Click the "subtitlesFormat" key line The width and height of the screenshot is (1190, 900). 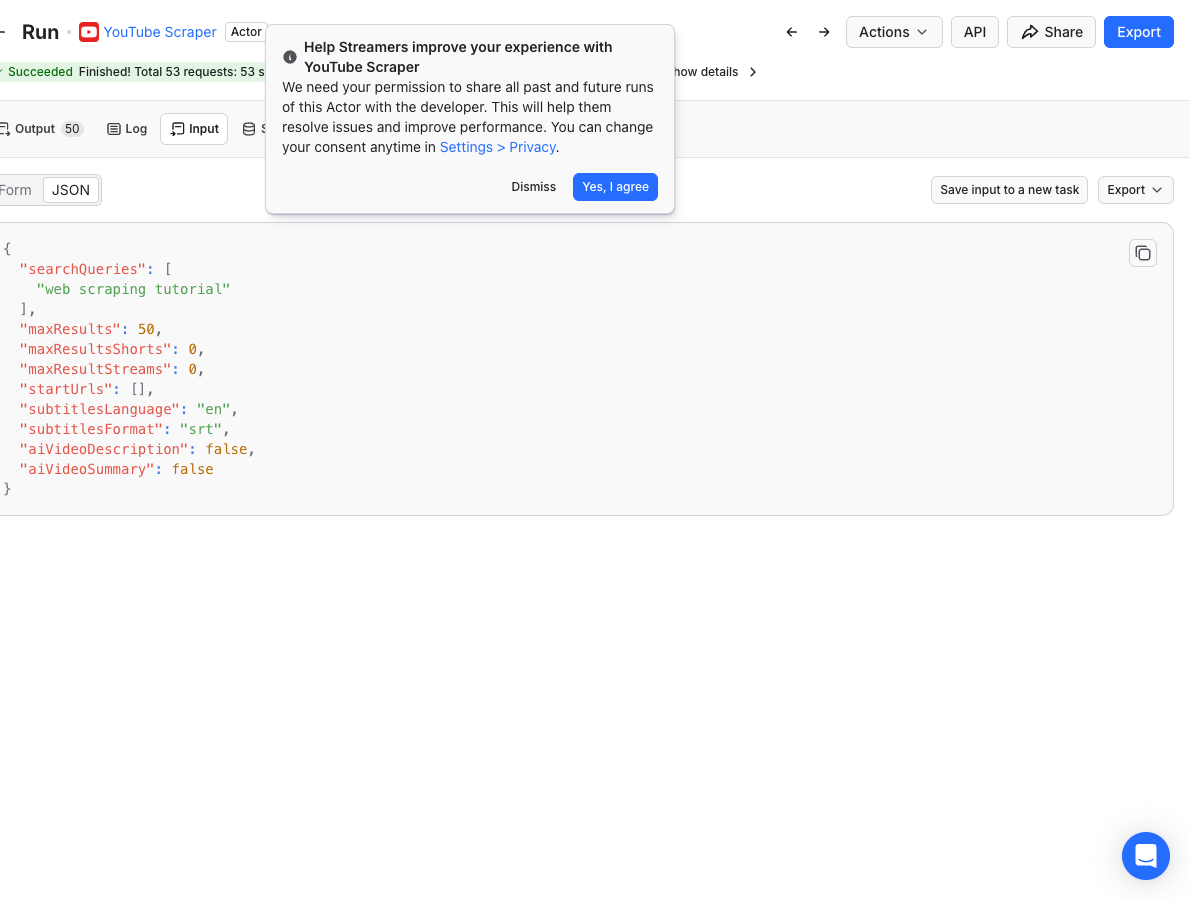(x=124, y=429)
